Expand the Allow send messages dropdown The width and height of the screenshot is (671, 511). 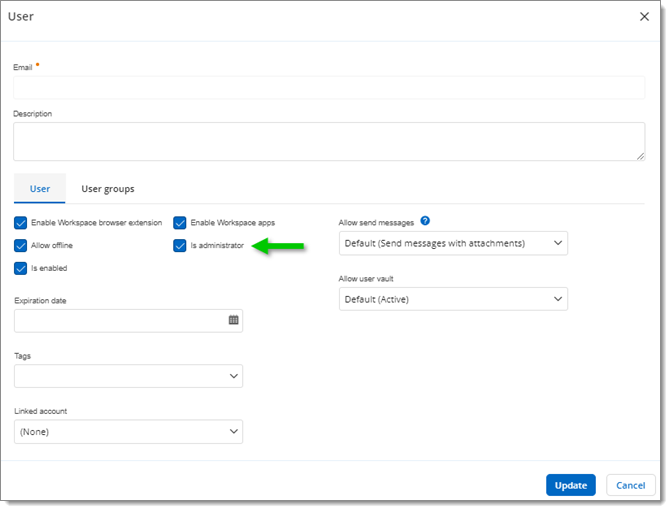pos(453,243)
